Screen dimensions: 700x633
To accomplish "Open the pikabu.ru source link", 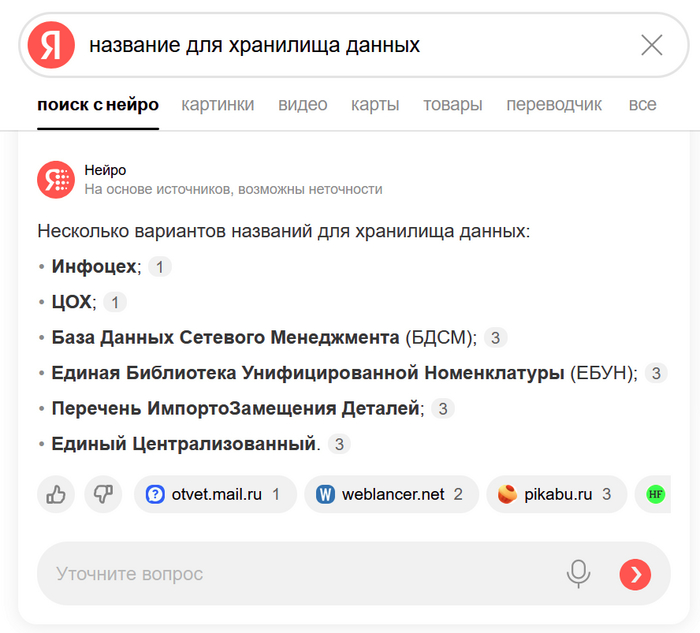I will (556, 494).
